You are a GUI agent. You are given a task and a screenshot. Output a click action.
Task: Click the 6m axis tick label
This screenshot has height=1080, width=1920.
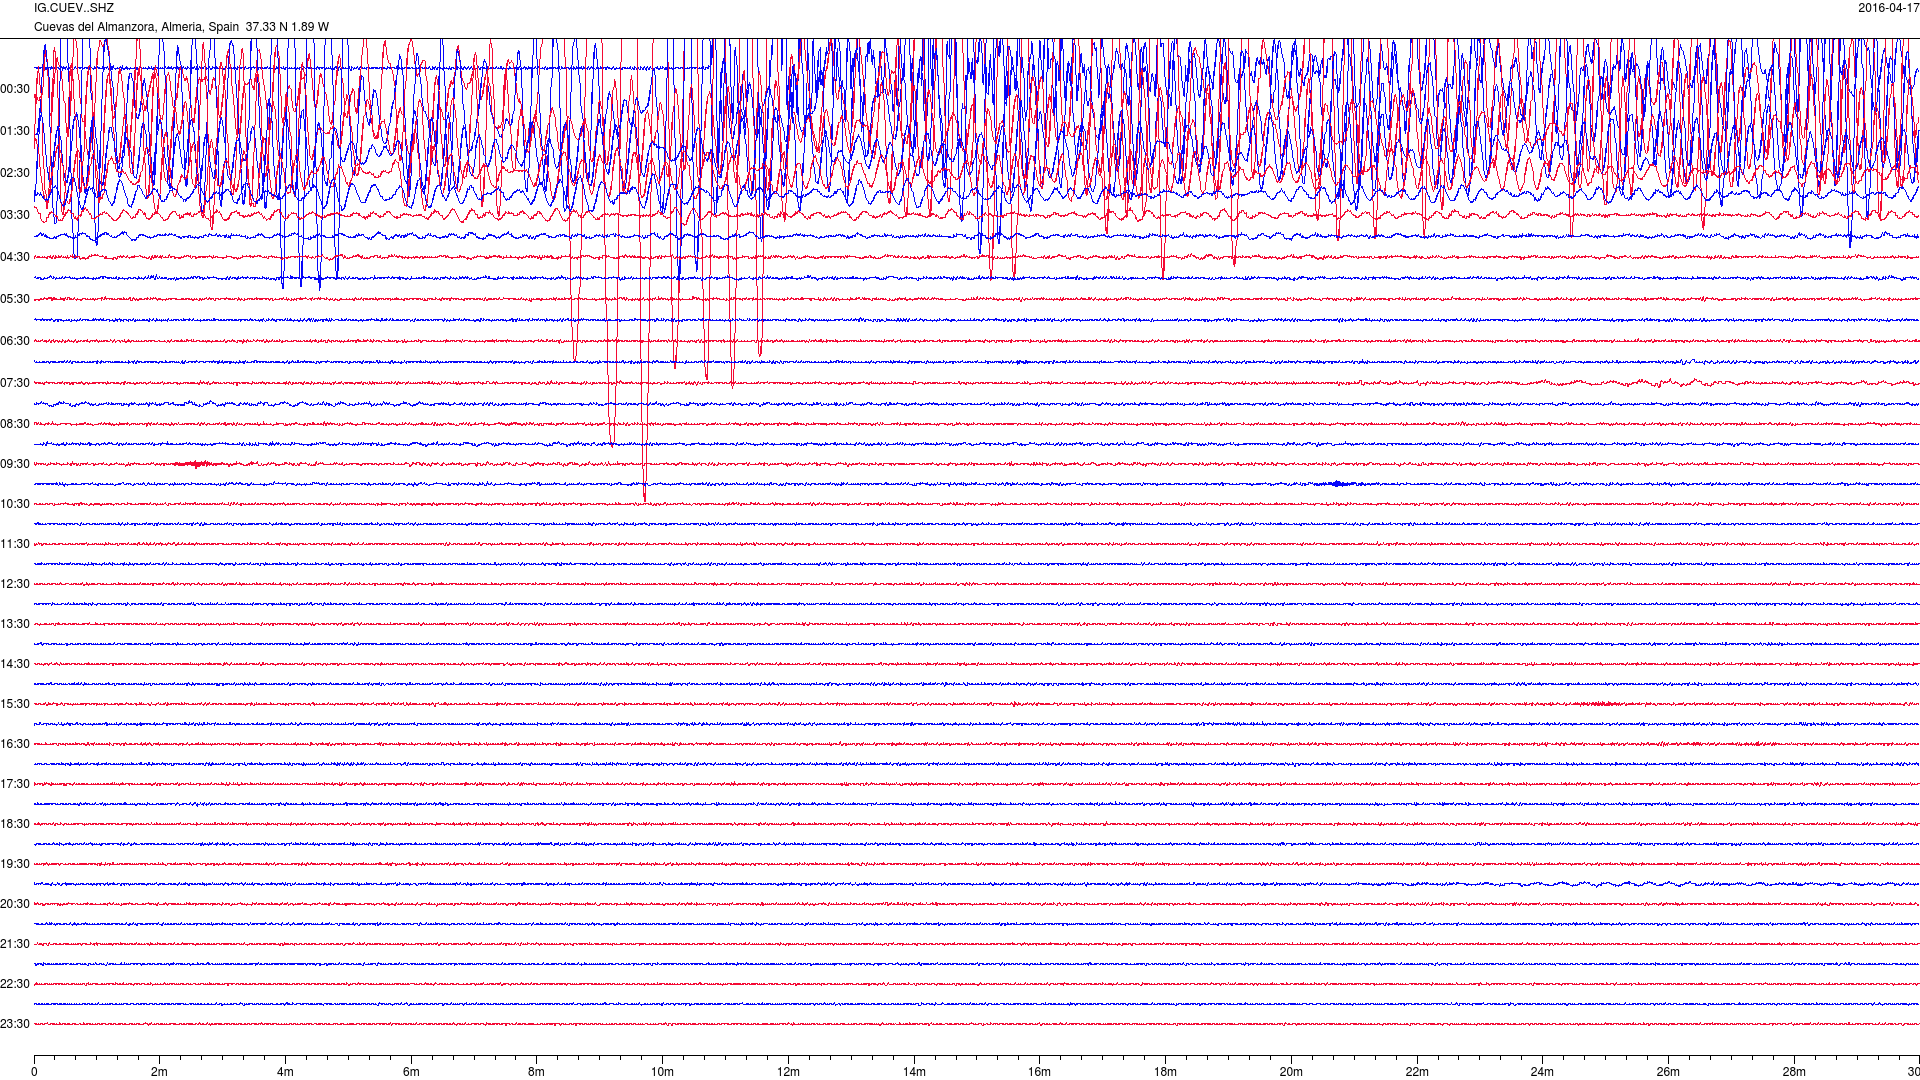click(x=411, y=1072)
